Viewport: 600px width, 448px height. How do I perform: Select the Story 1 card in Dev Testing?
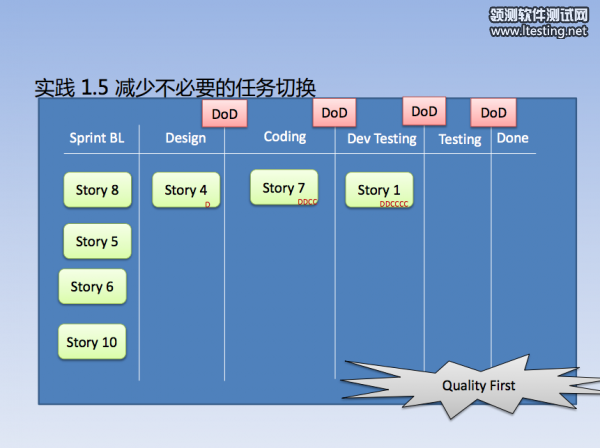click(x=379, y=190)
